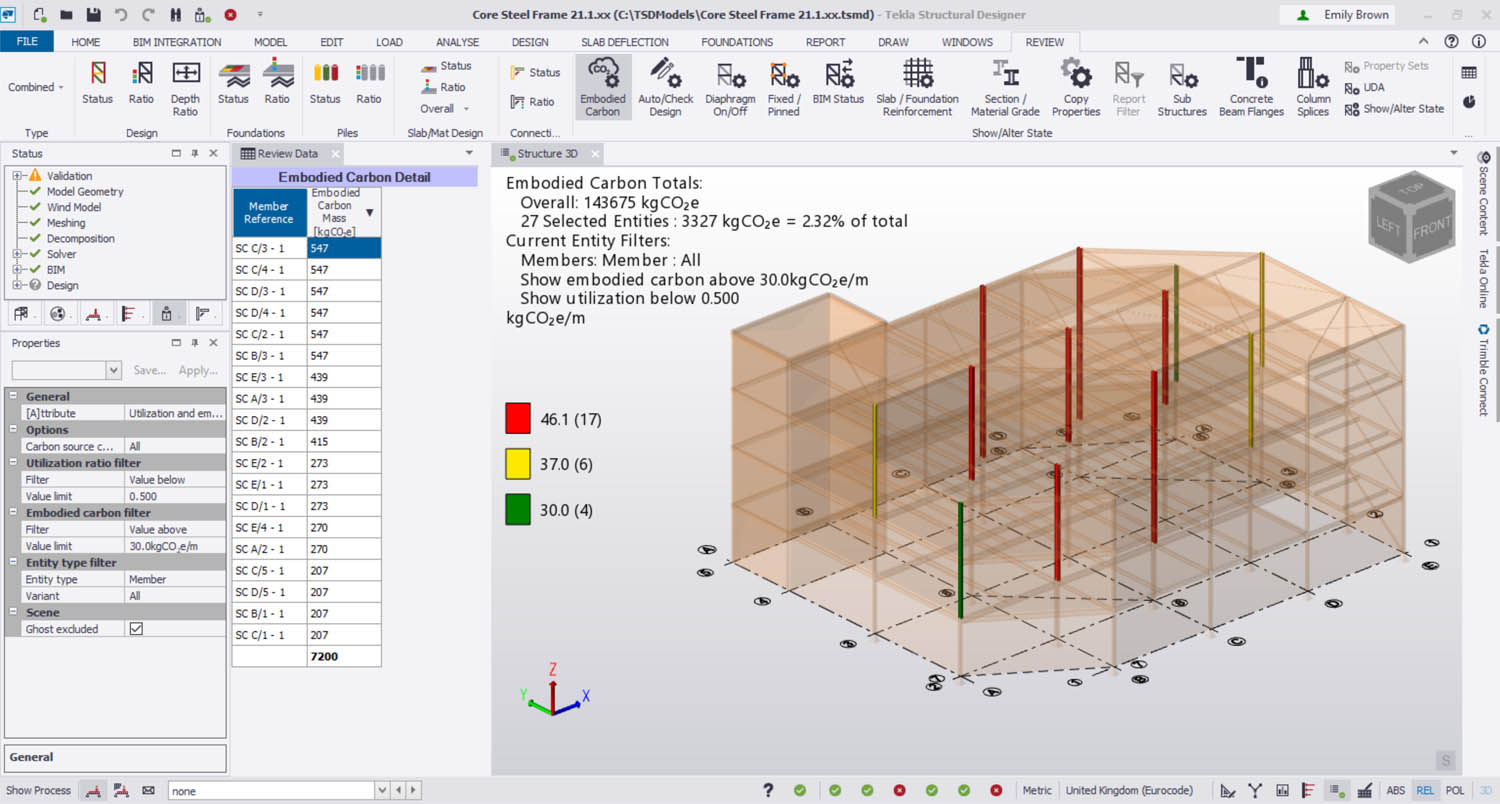The width and height of the screenshot is (1500, 804).
Task: Switch to the ANALYSE ribbon tab
Action: click(457, 42)
